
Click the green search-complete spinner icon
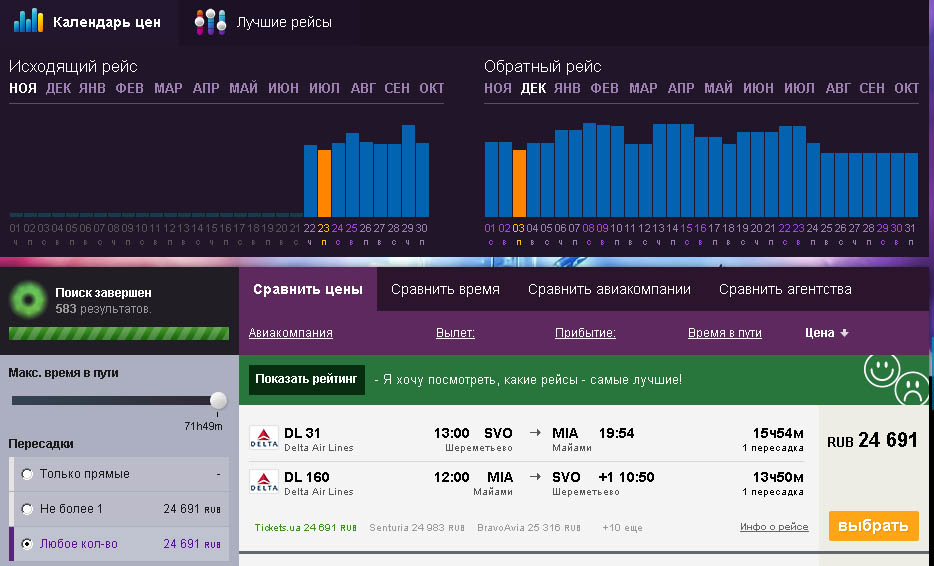pyautogui.click(x=27, y=300)
